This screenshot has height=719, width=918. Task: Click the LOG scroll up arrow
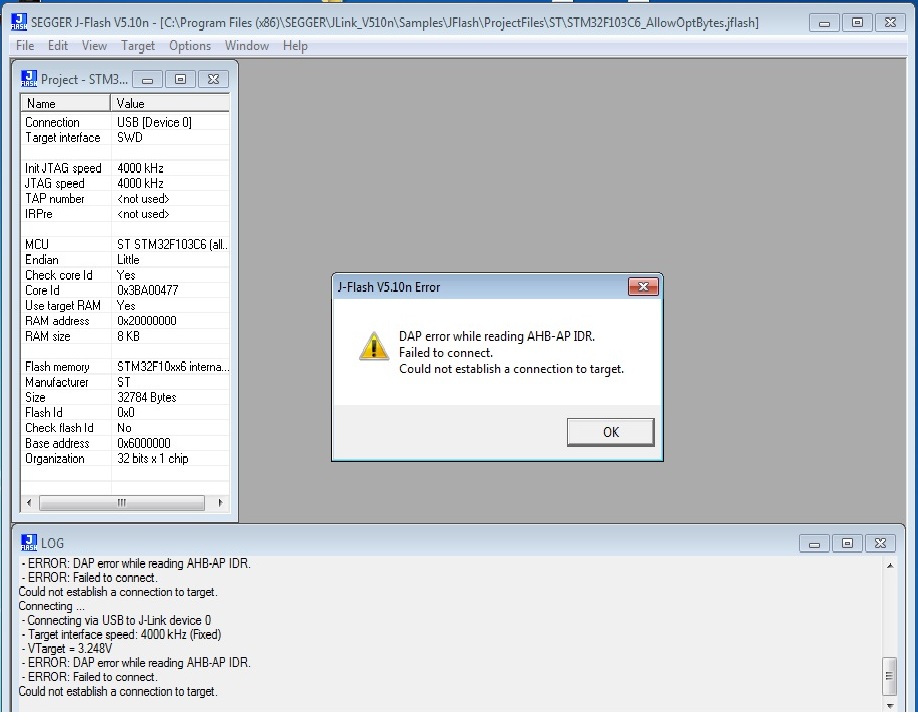(889, 566)
